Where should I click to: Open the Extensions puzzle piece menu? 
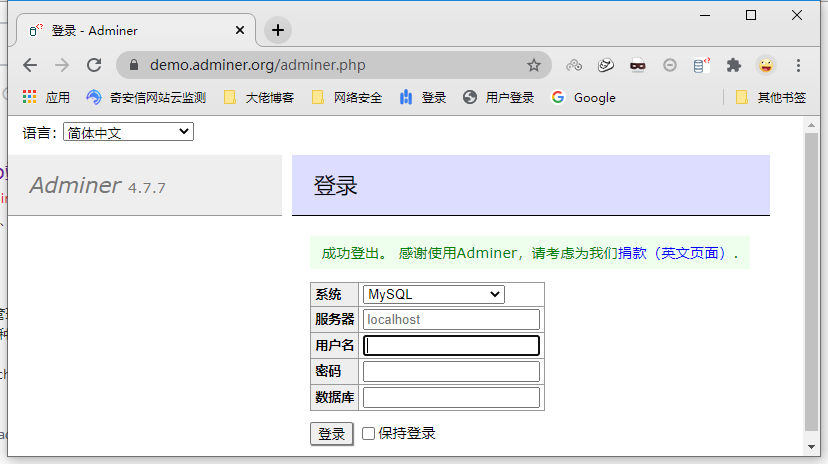tap(733, 65)
